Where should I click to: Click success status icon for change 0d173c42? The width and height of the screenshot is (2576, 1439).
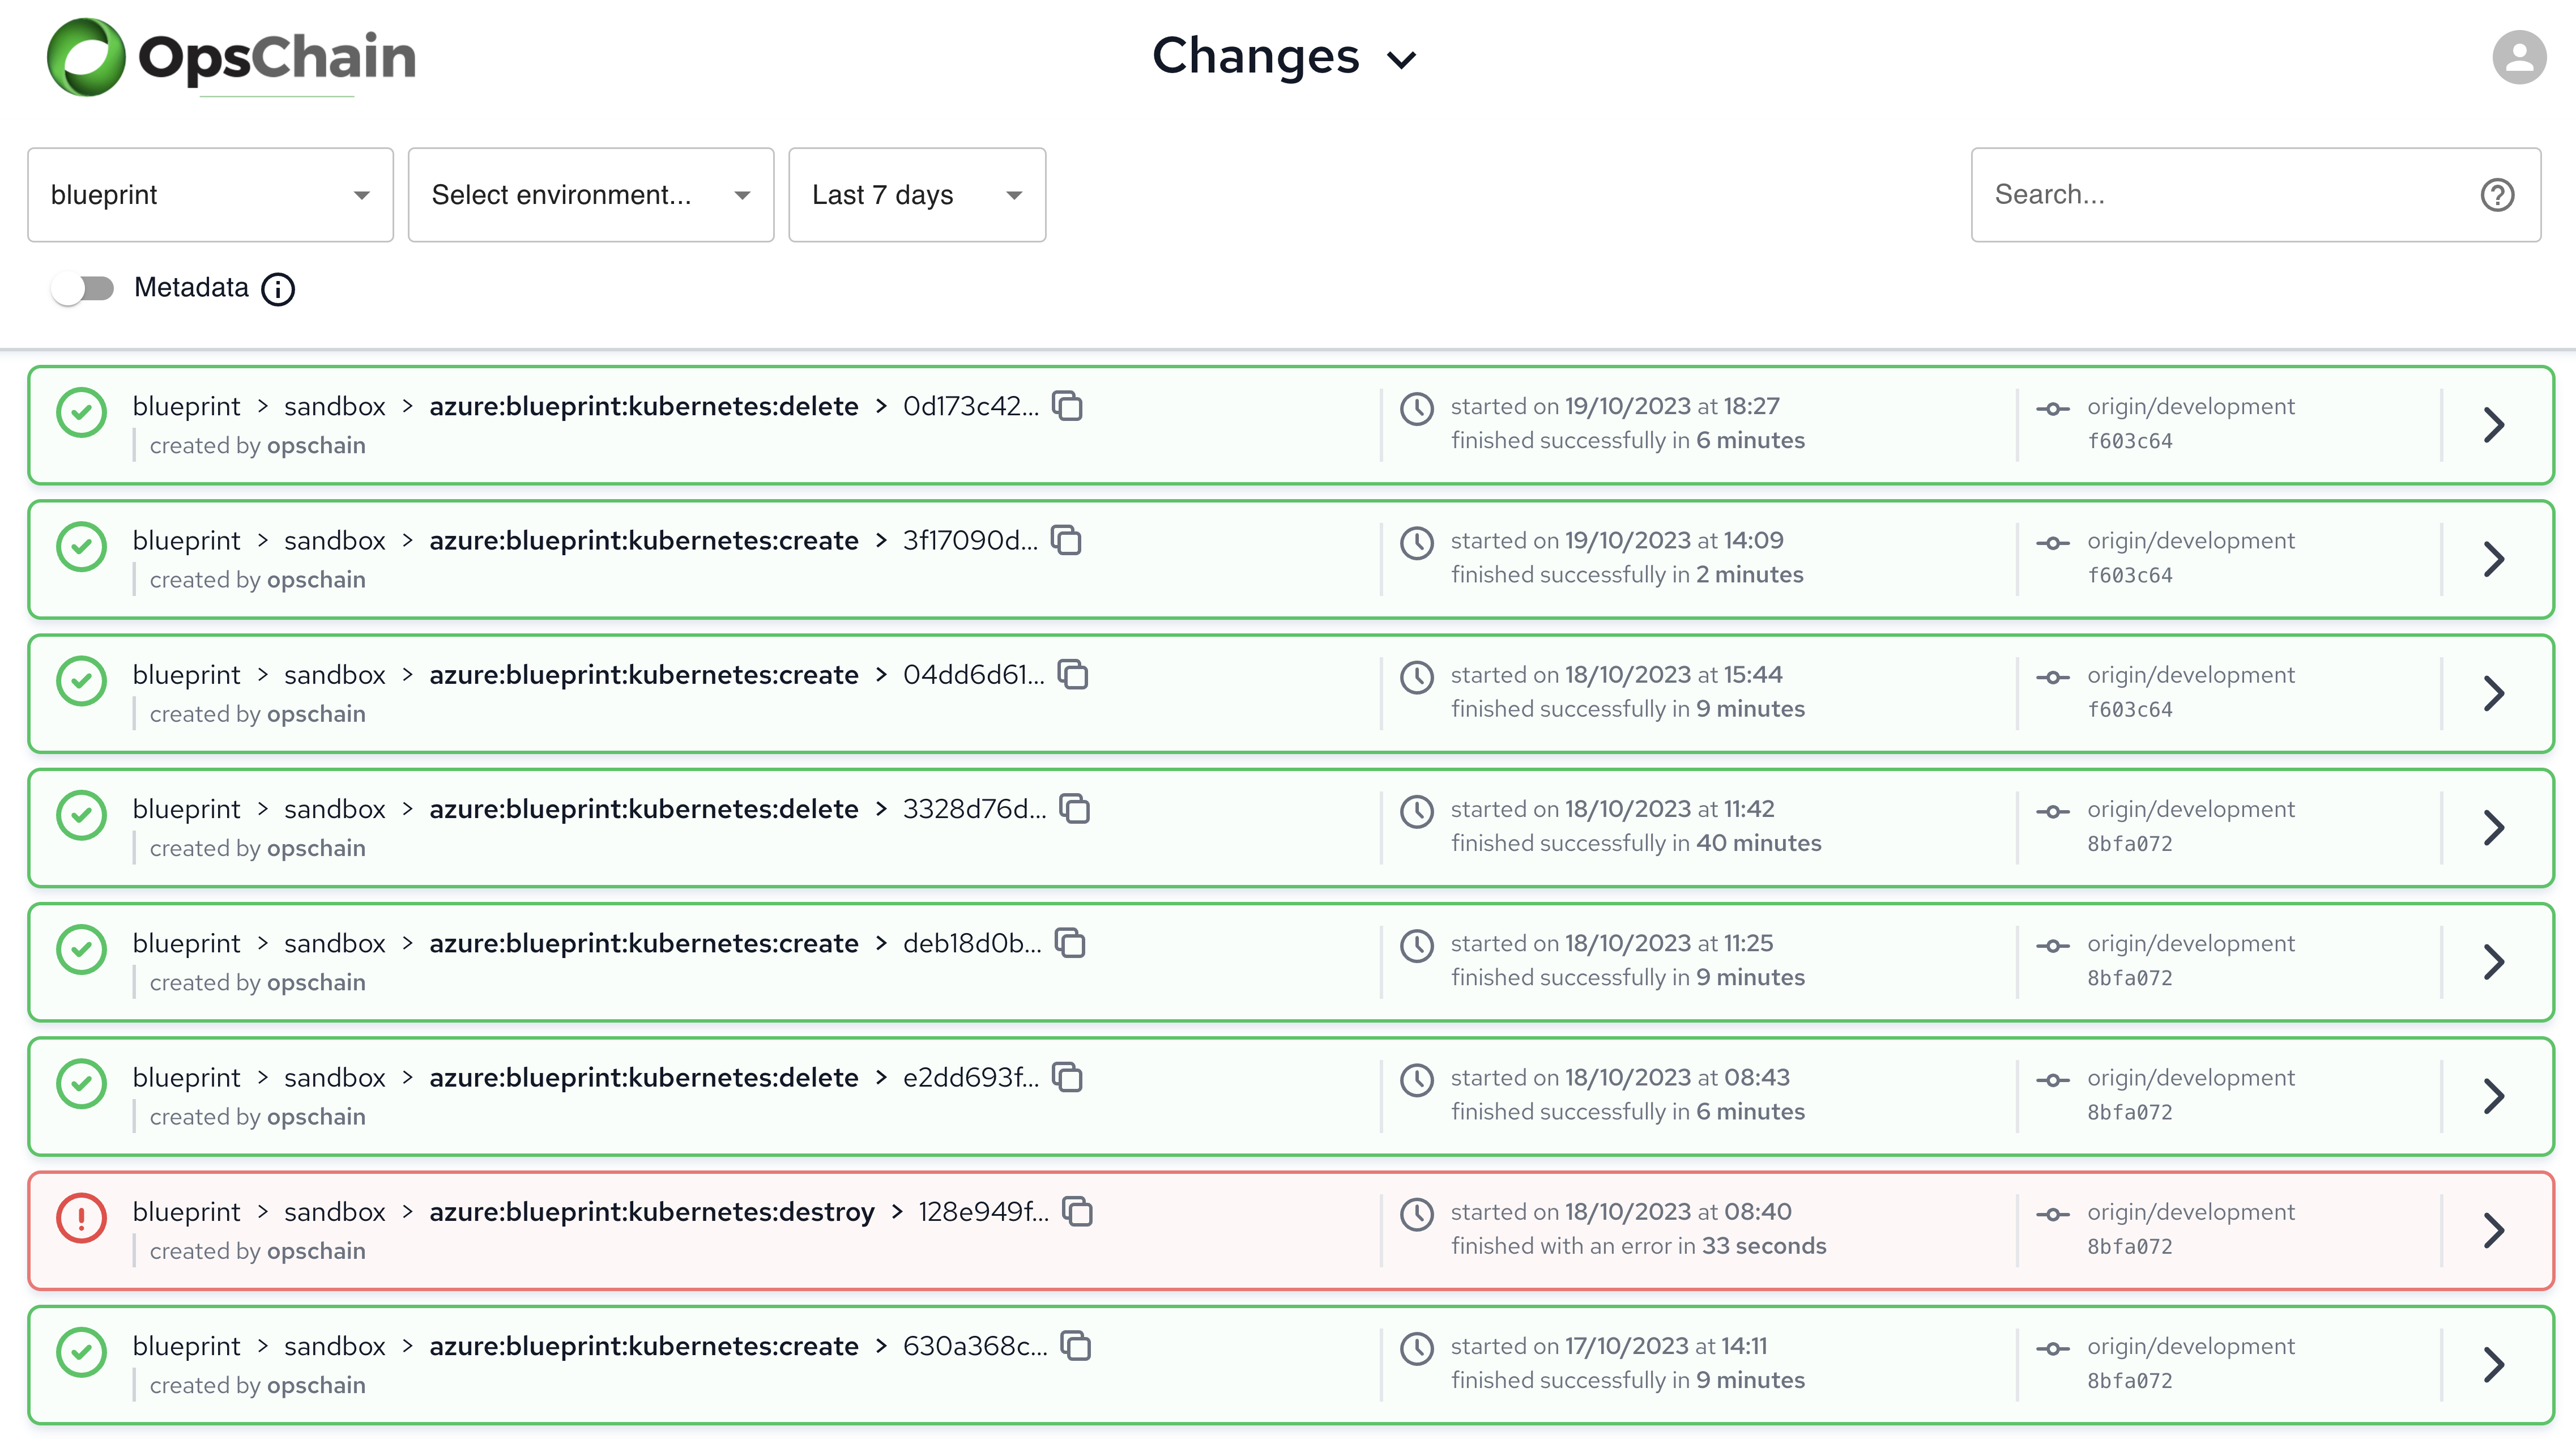82,413
